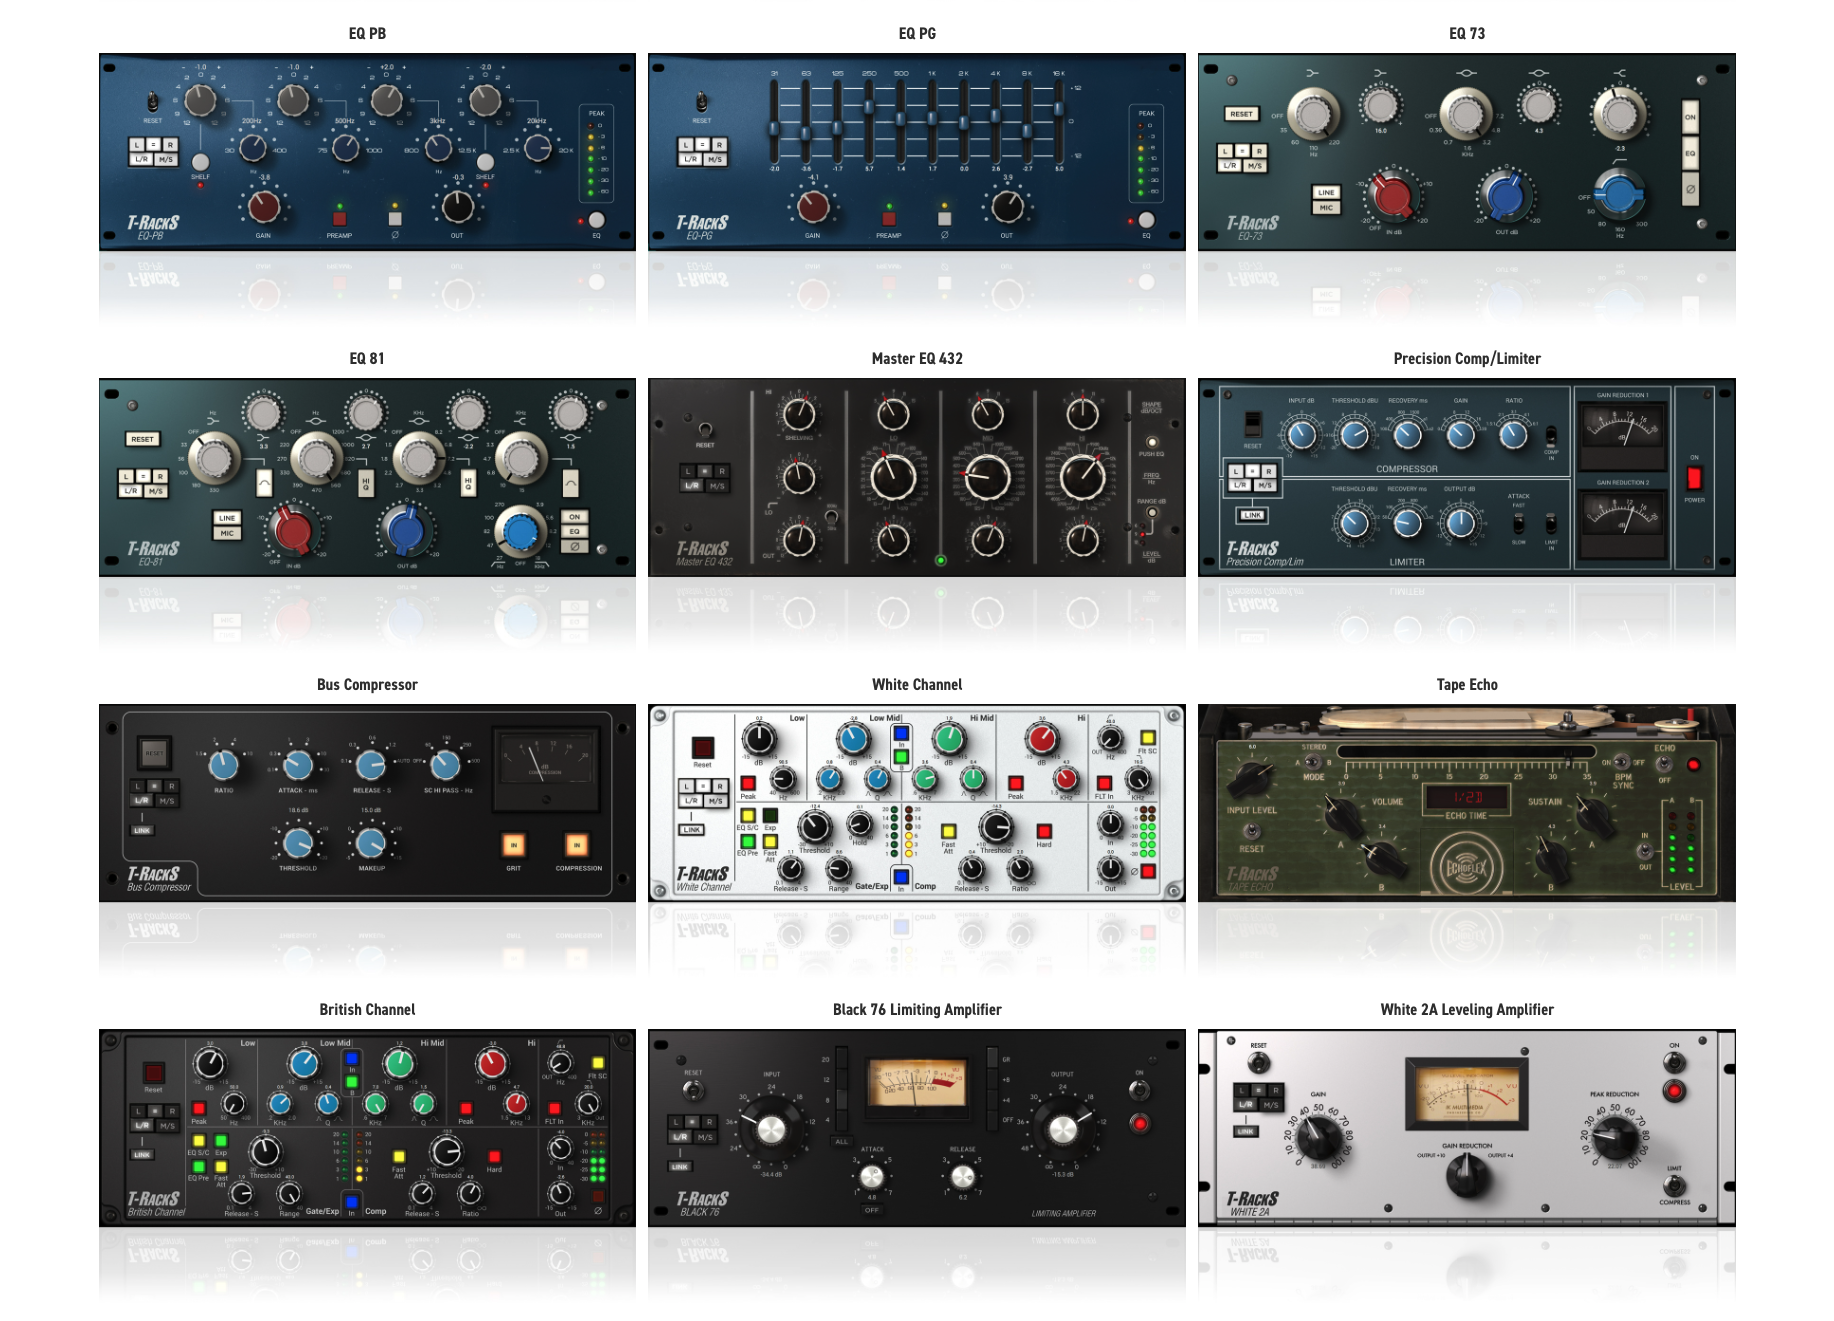Click the MAKEUP knob on Bus Compressor
The image size is (1834, 1321).
pyautogui.click(x=371, y=843)
